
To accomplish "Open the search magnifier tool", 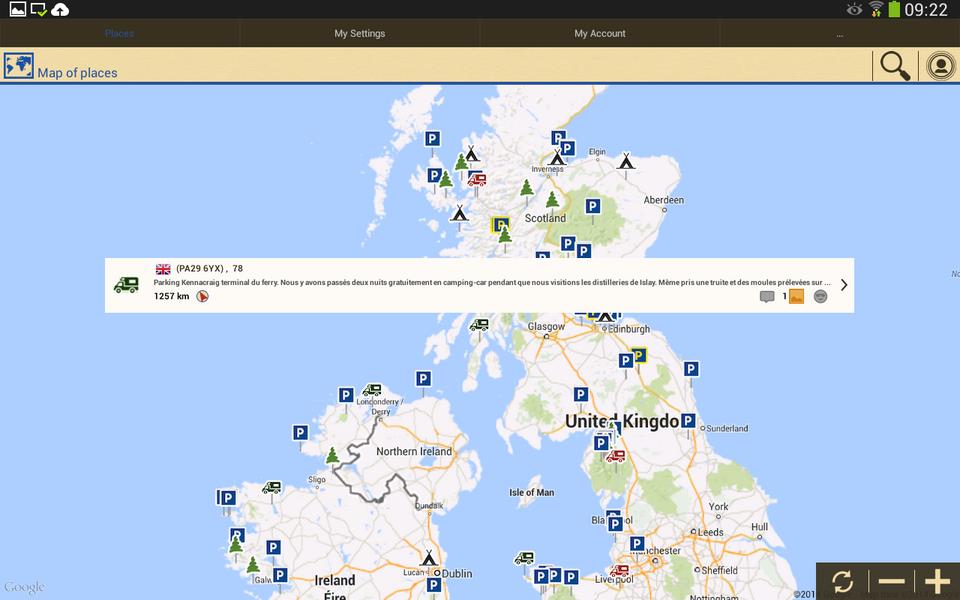I will tap(895, 66).
